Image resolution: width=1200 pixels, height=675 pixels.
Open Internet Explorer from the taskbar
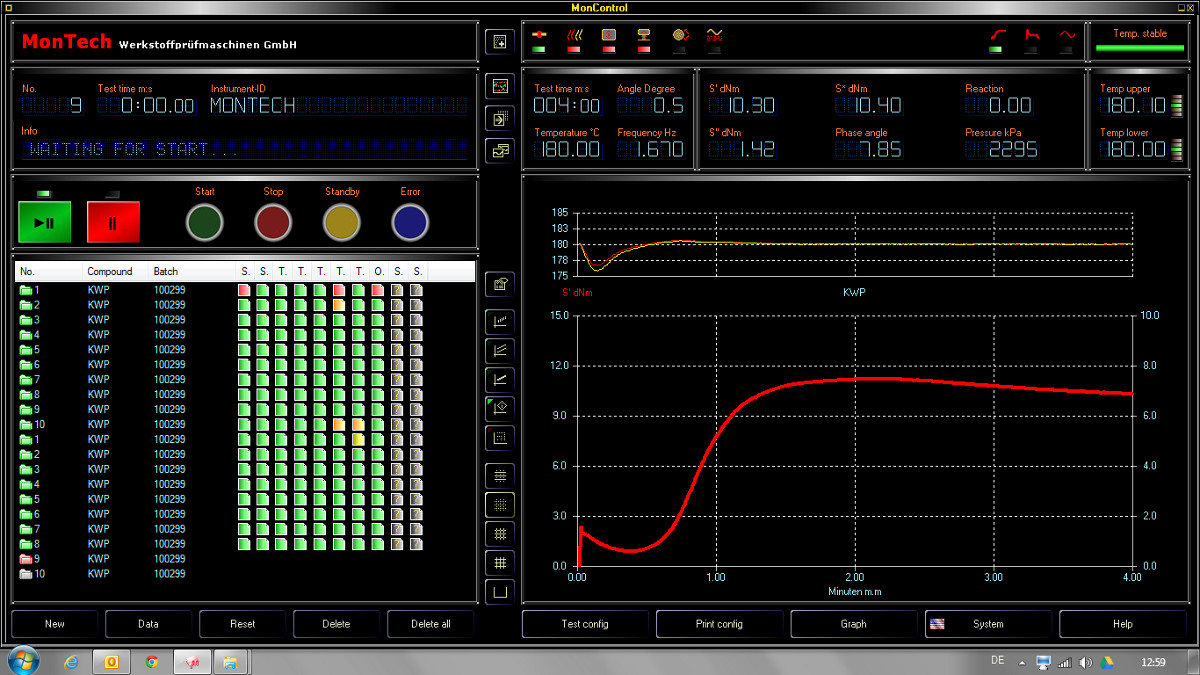pyautogui.click(x=71, y=661)
